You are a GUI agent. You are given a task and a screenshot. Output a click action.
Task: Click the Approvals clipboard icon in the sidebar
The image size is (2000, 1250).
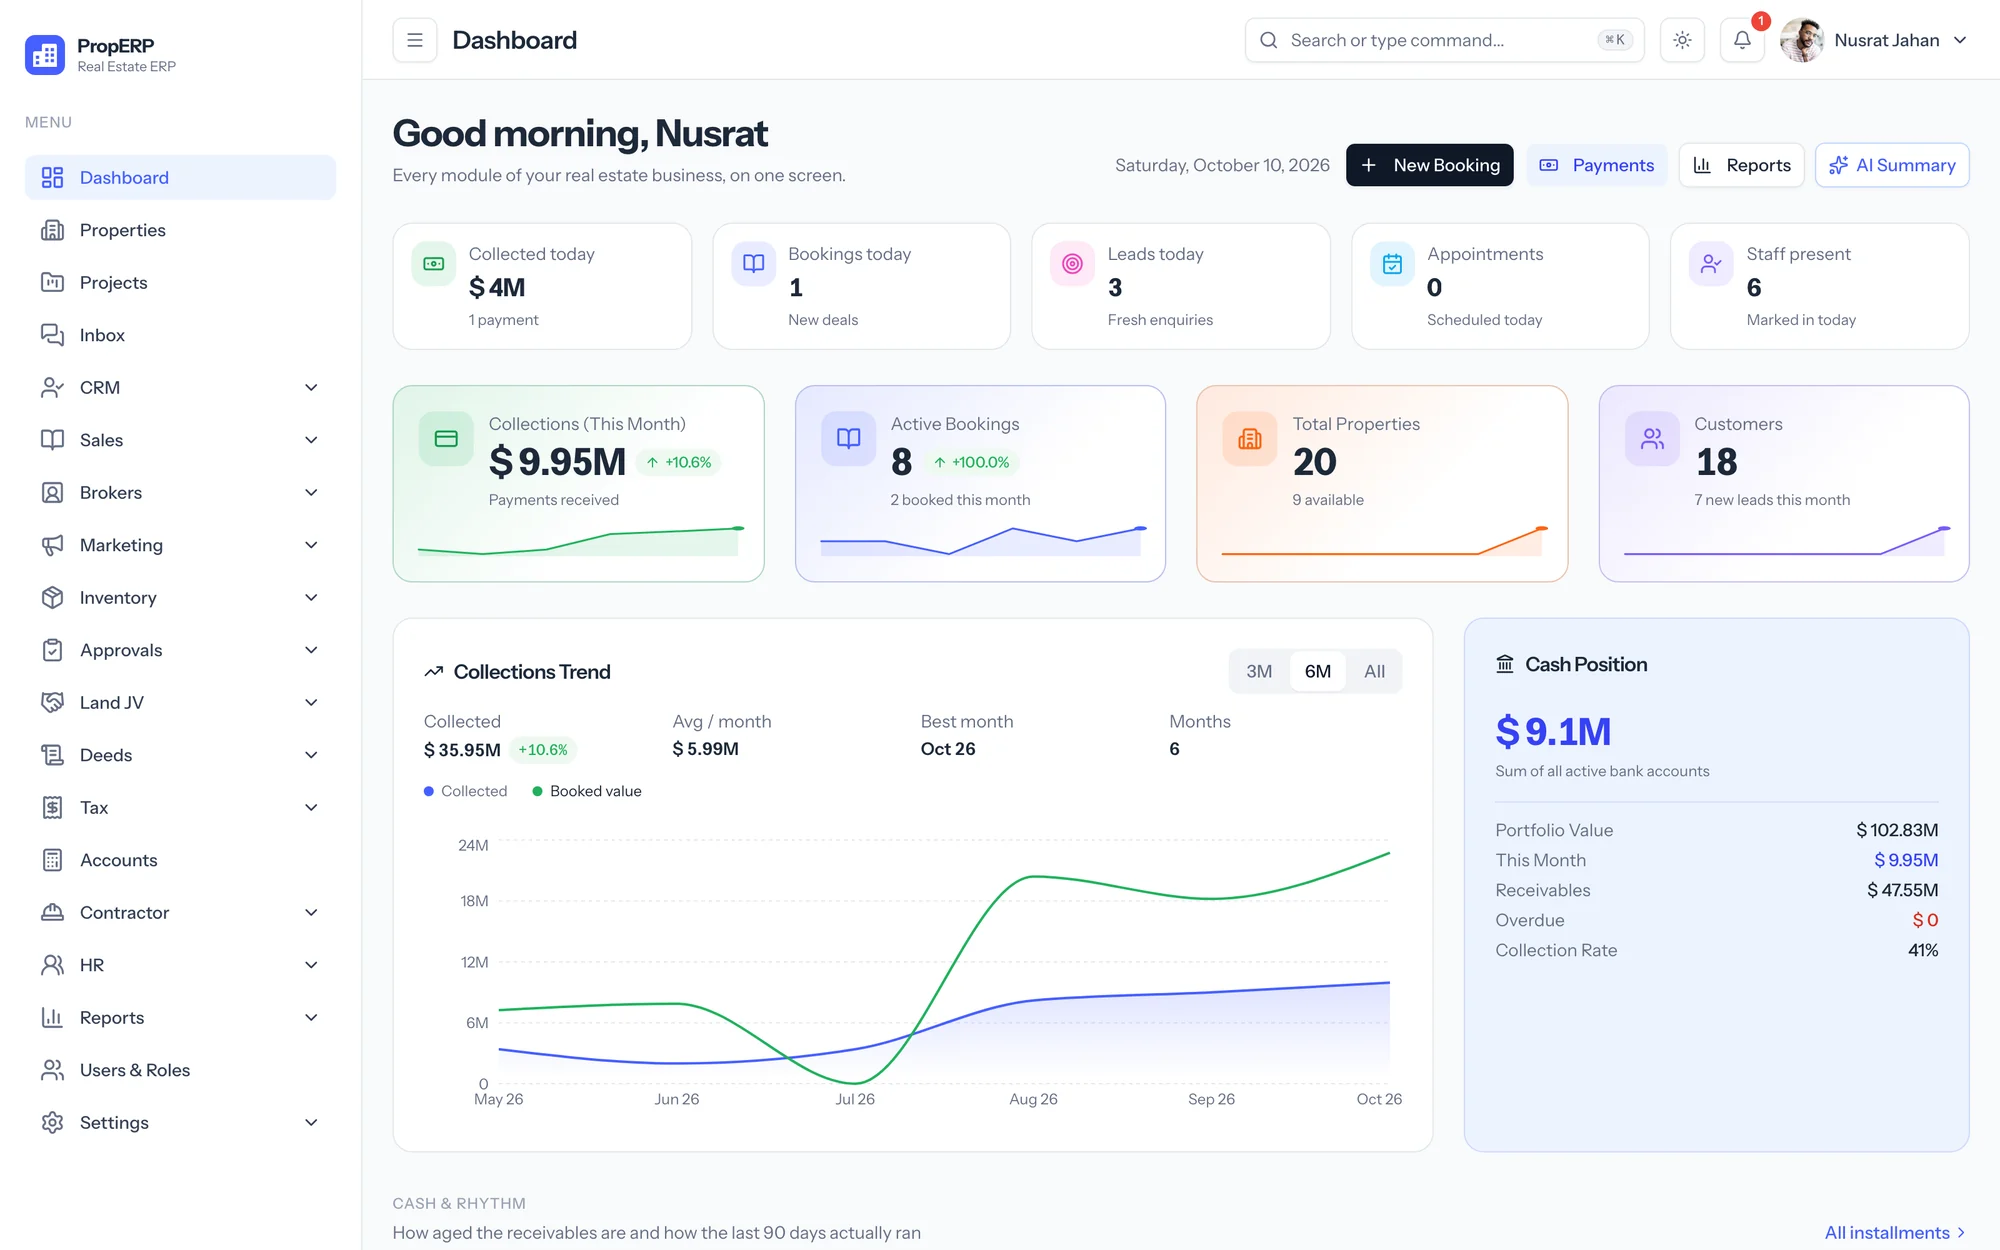[52, 650]
